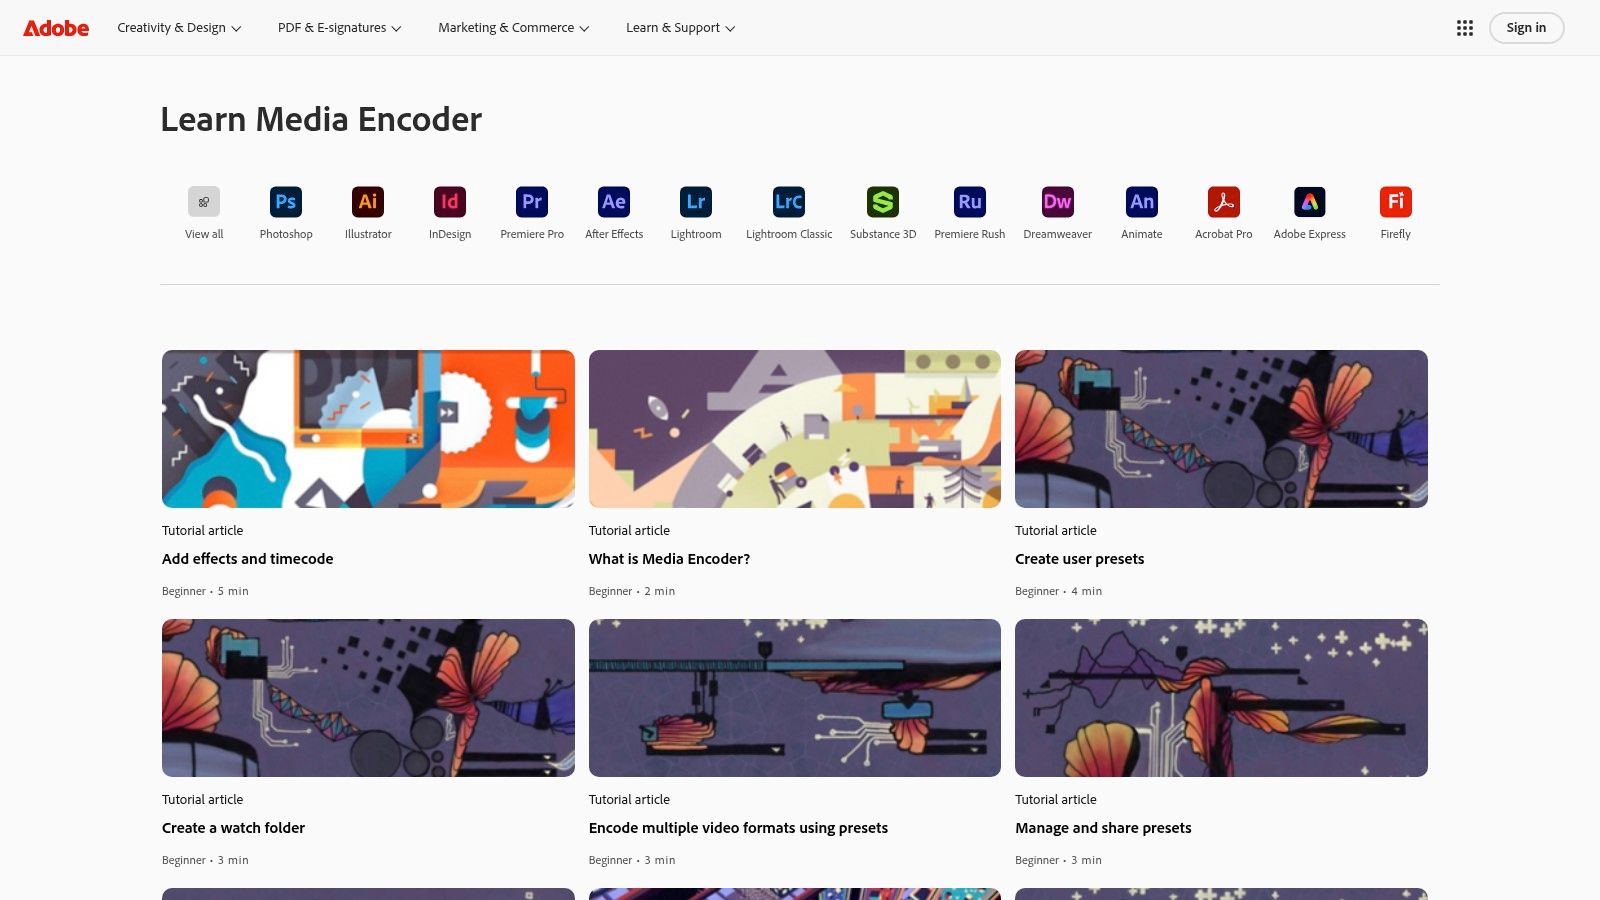Click the Premiere Pro icon
Screen dimensions: 1600x900
[531, 202]
